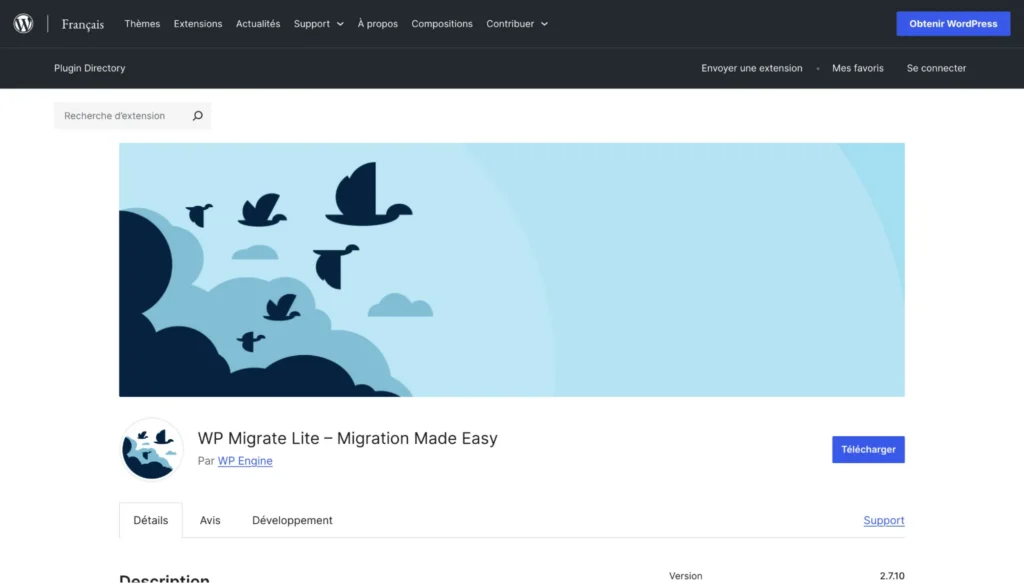This screenshot has width=1024, height=583.
Task: Expand the Support dropdown menu
Action: 319,24
